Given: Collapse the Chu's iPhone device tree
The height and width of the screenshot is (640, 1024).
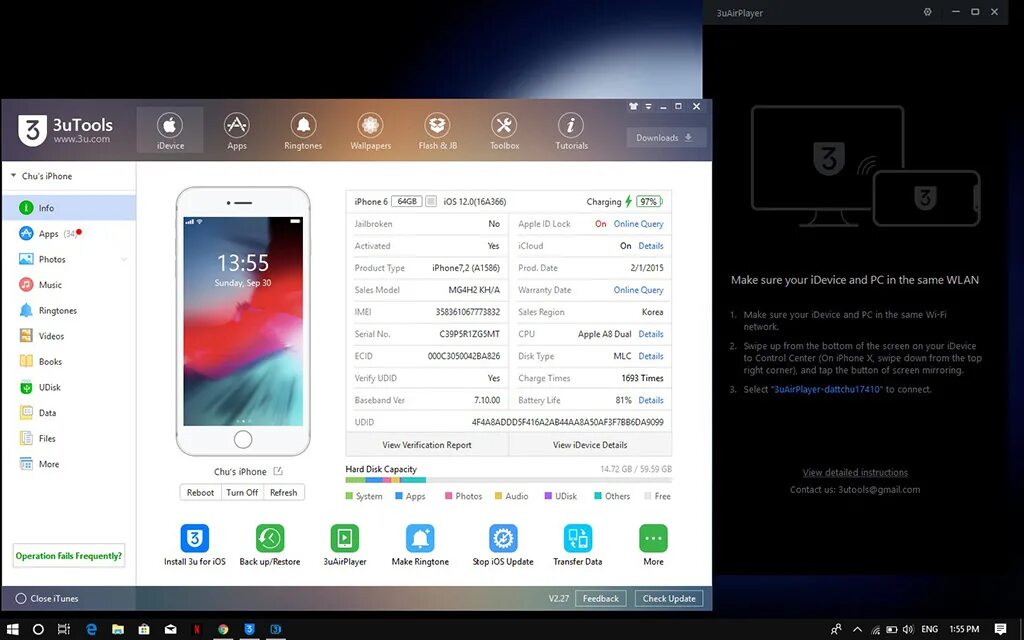Looking at the screenshot, I should tap(13, 176).
